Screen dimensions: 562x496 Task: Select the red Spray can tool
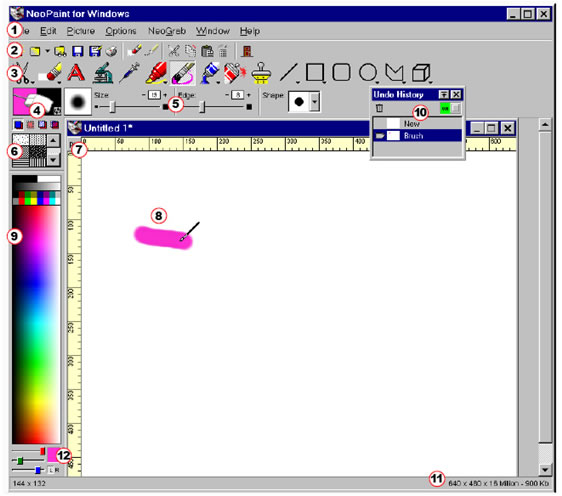(x=235, y=73)
